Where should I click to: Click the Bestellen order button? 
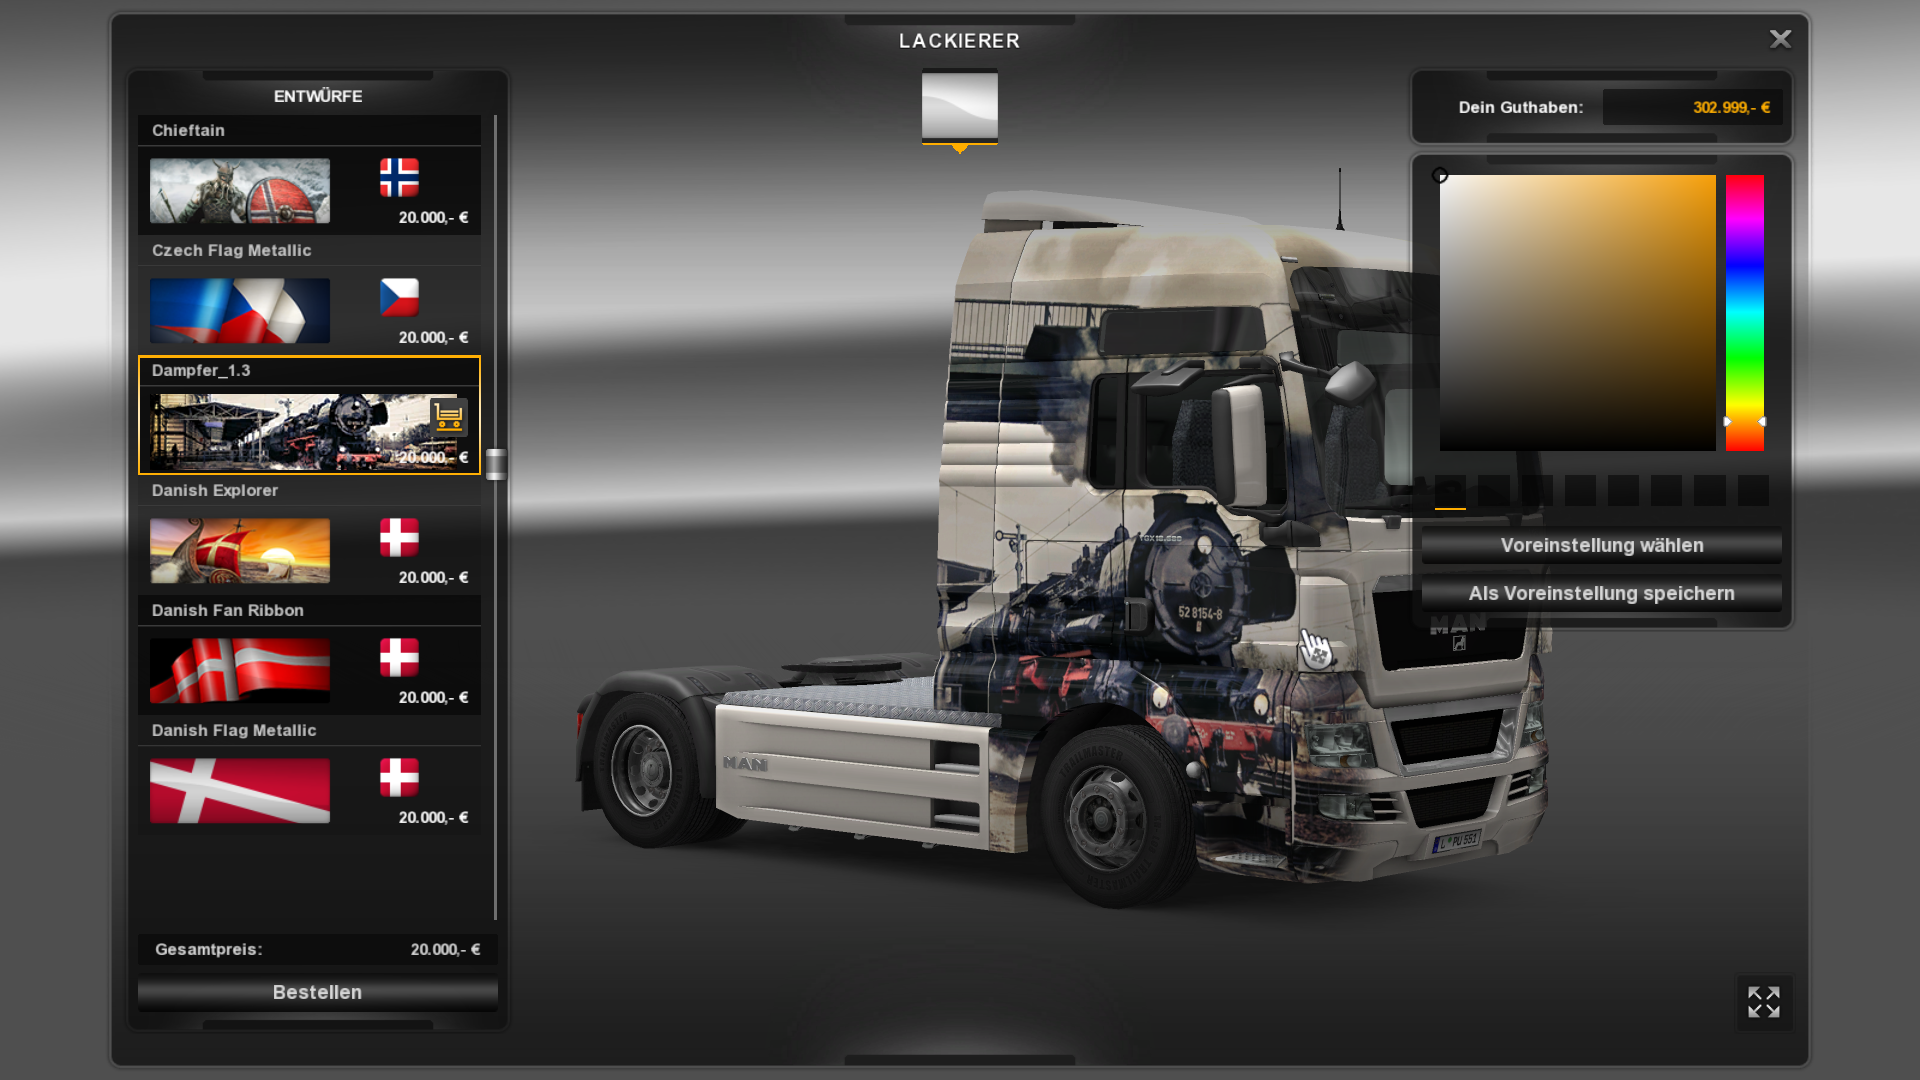coord(318,993)
